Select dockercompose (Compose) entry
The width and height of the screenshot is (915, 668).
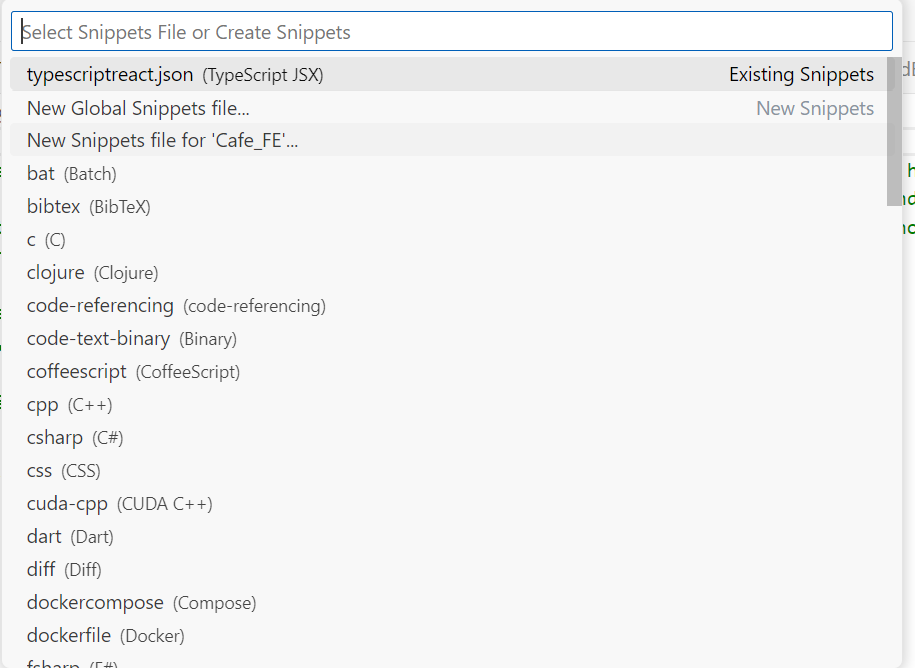(x=452, y=602)
